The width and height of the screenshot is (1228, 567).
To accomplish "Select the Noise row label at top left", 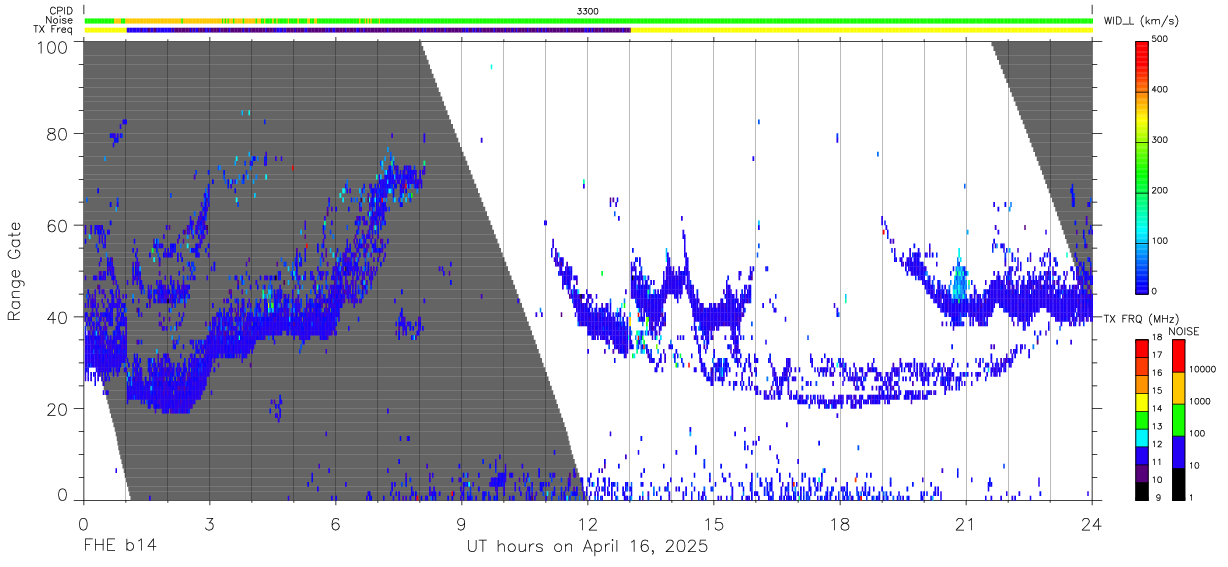I will pyautogui.click(x=59, y=20).
